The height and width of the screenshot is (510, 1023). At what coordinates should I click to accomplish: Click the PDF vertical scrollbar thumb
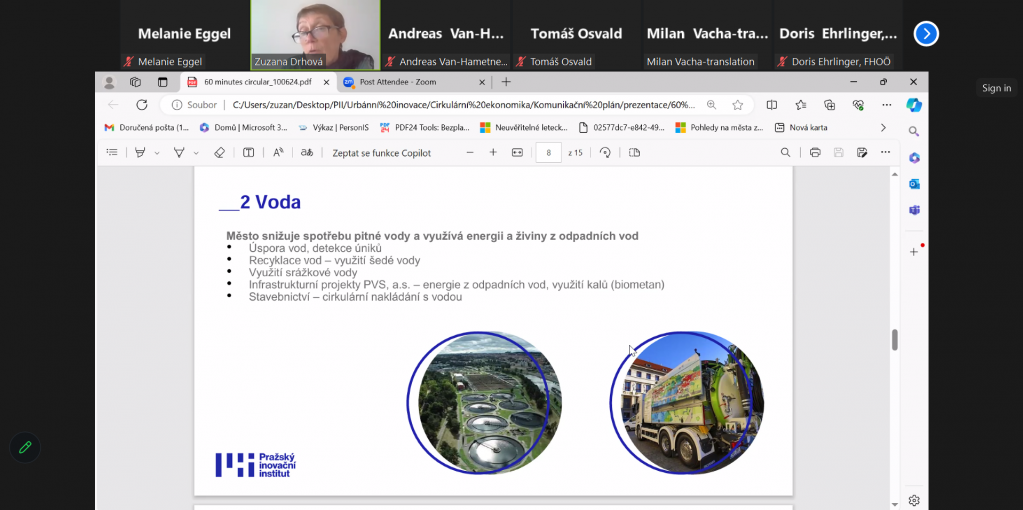(x=895, y=340)
